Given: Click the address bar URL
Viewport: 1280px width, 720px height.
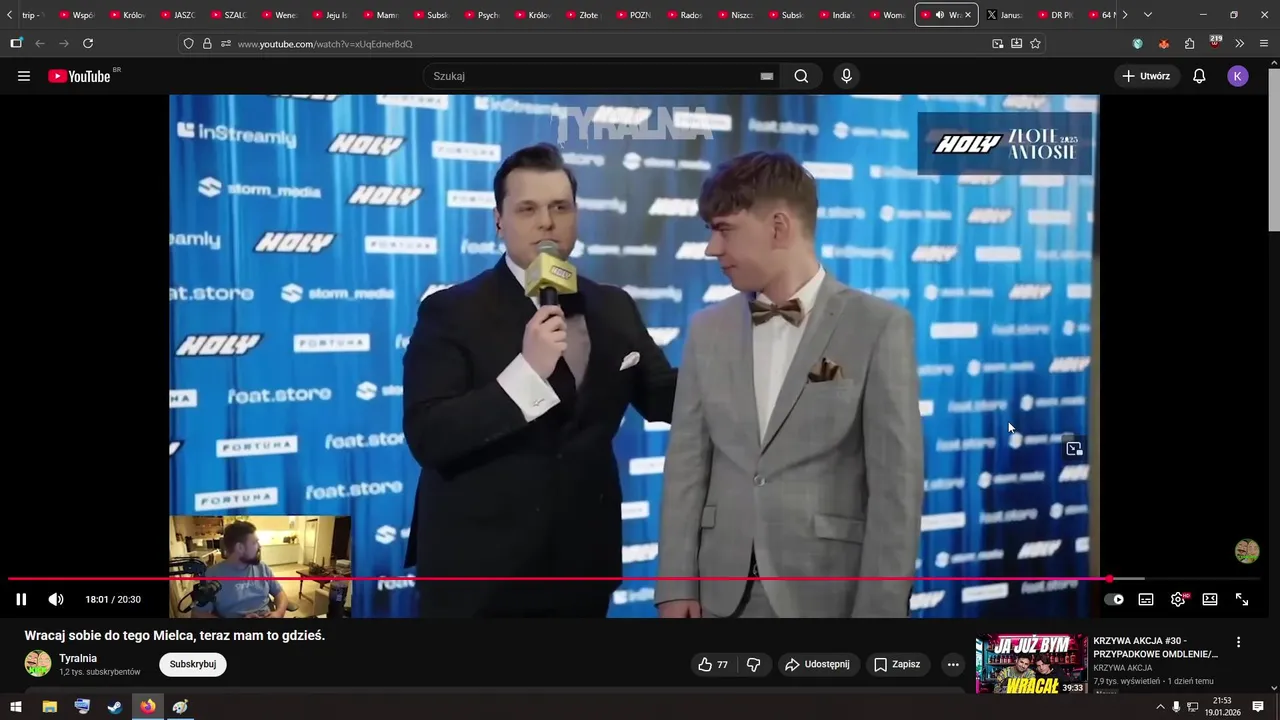Looking at the screenshot, I should [325, 44].
